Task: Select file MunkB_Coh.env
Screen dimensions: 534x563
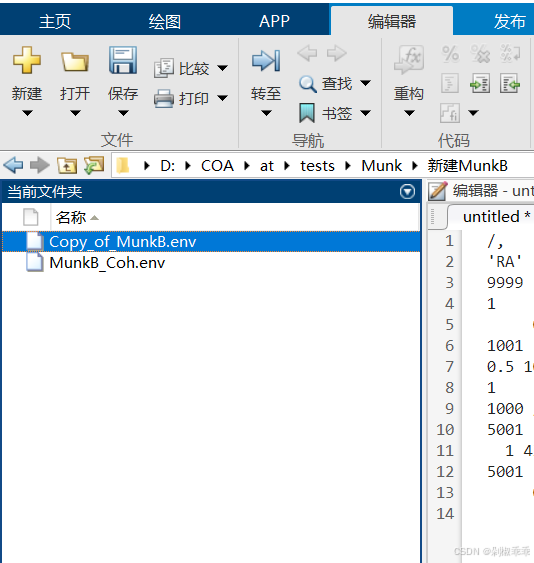Action: (211, 263)
